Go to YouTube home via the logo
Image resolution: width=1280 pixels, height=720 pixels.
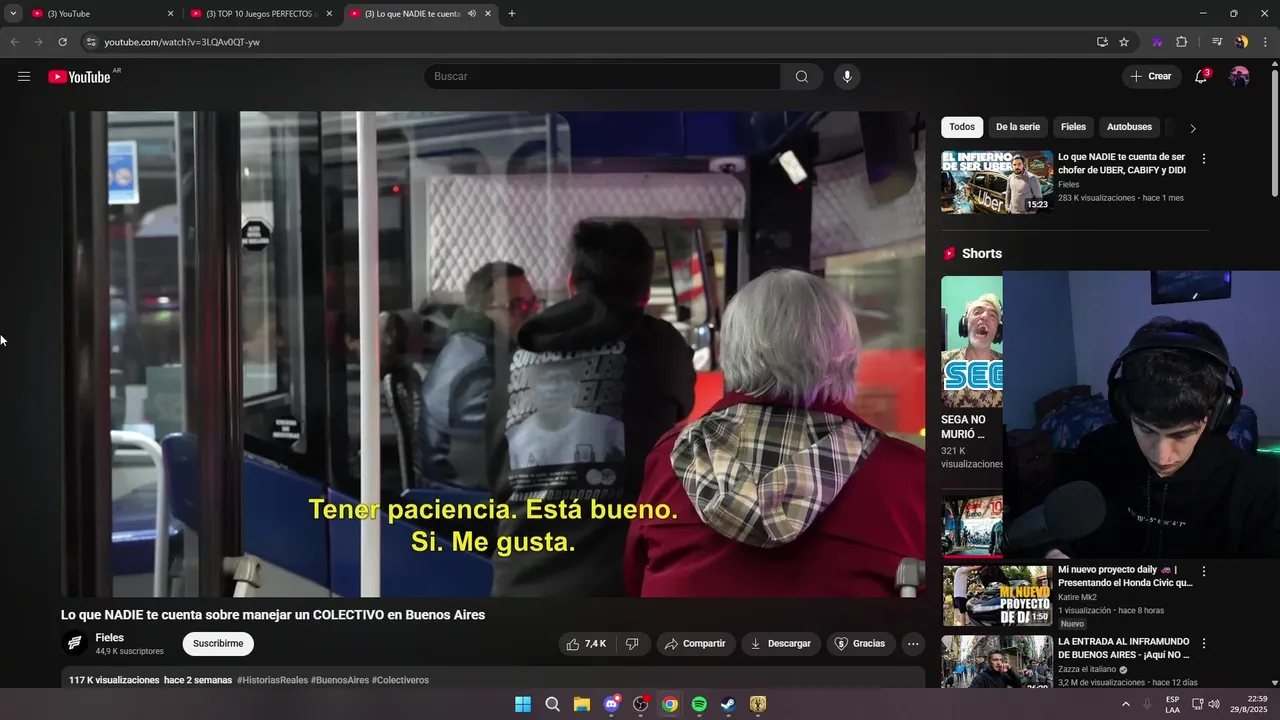[79, 77]
